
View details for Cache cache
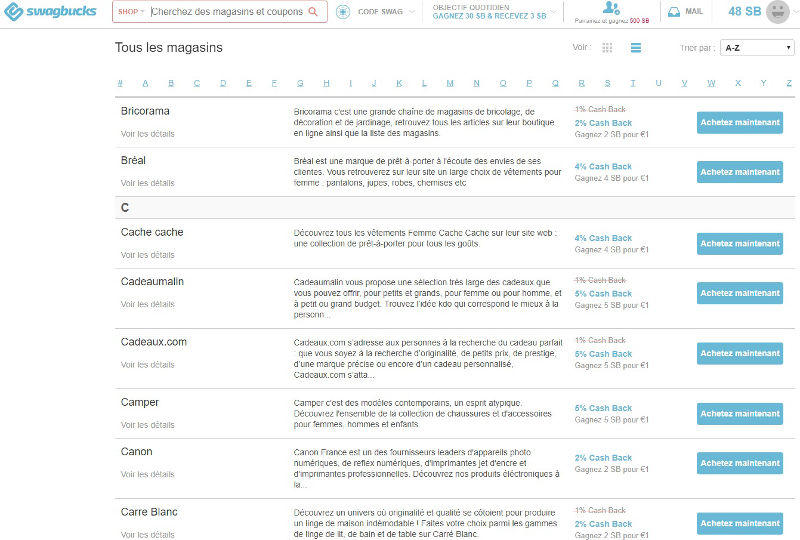click(x=147, y=255)
